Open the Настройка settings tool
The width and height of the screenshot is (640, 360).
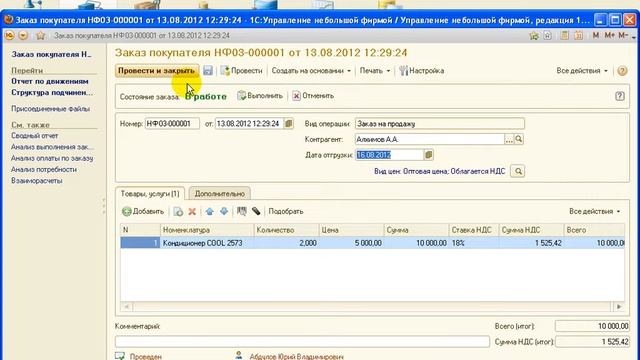[x=422, y=71]
